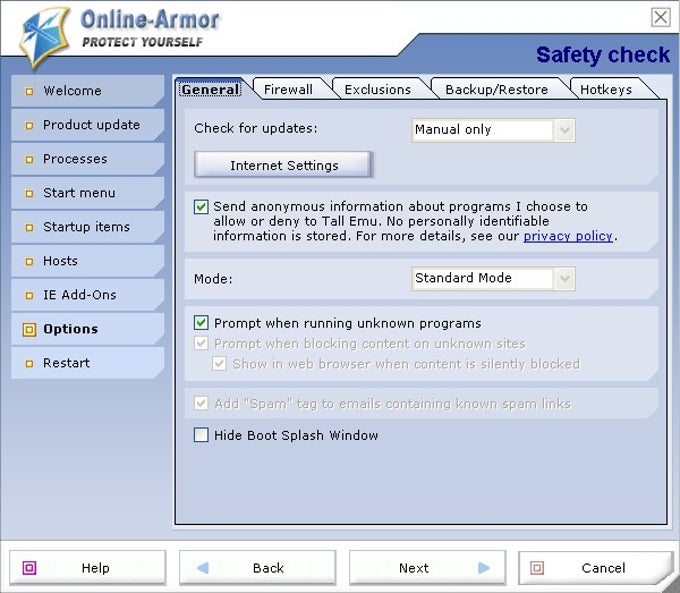The width and height of the screenshot is (680, 593).
Task: Click the "Mode:" label
Action: [x=213, y=279]
